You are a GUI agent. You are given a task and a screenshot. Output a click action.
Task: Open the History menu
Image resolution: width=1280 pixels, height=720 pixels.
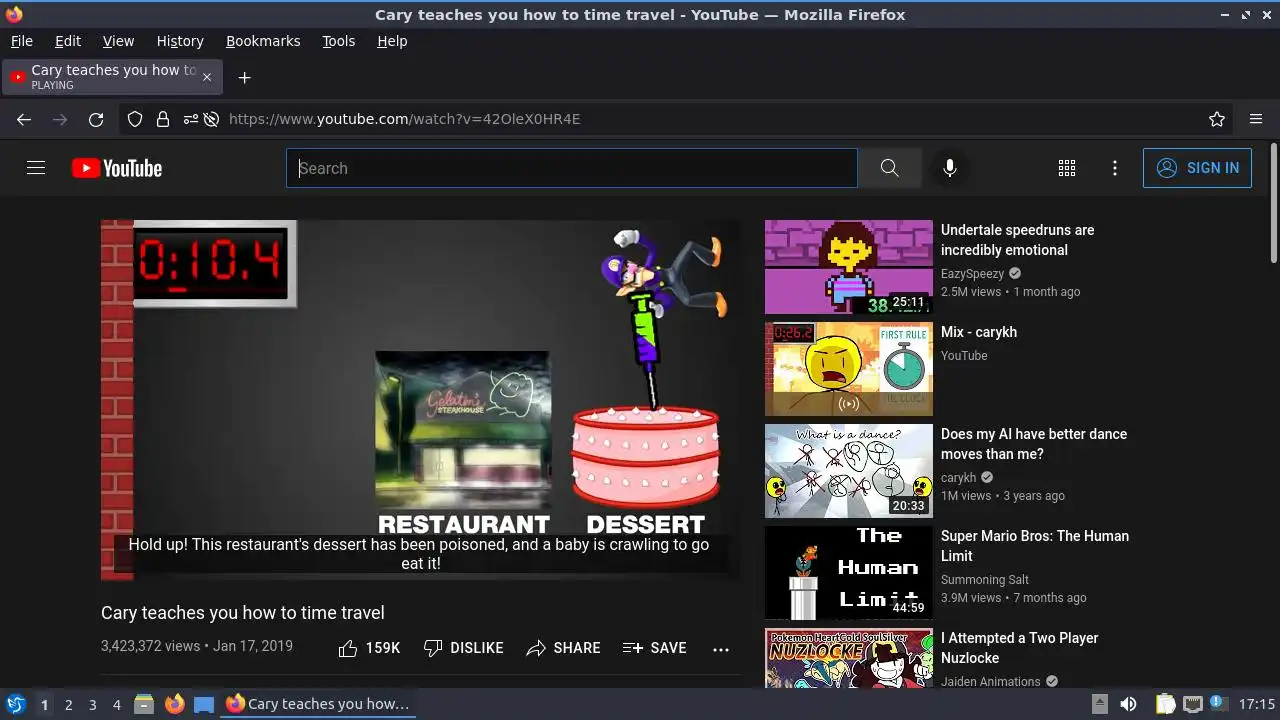pyautogui.click(x=180, y=41)
